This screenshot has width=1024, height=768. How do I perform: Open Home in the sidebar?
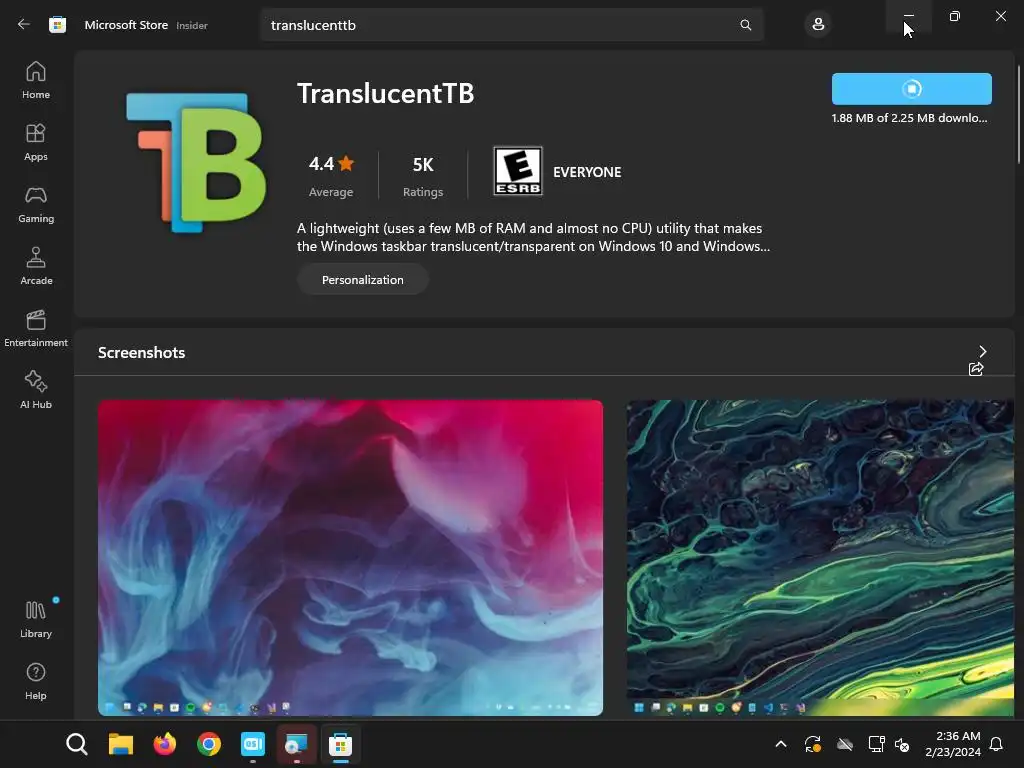coord(36,80)
